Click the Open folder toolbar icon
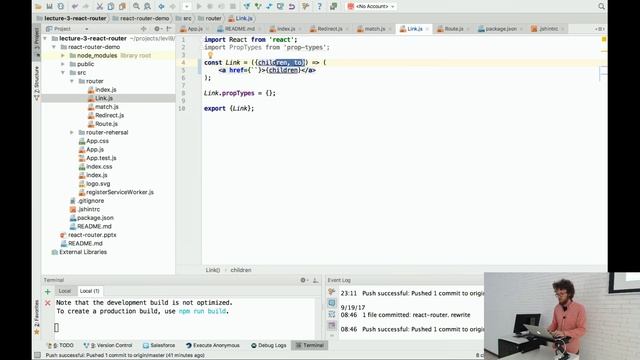640x360 pixels. click(38, 6)
